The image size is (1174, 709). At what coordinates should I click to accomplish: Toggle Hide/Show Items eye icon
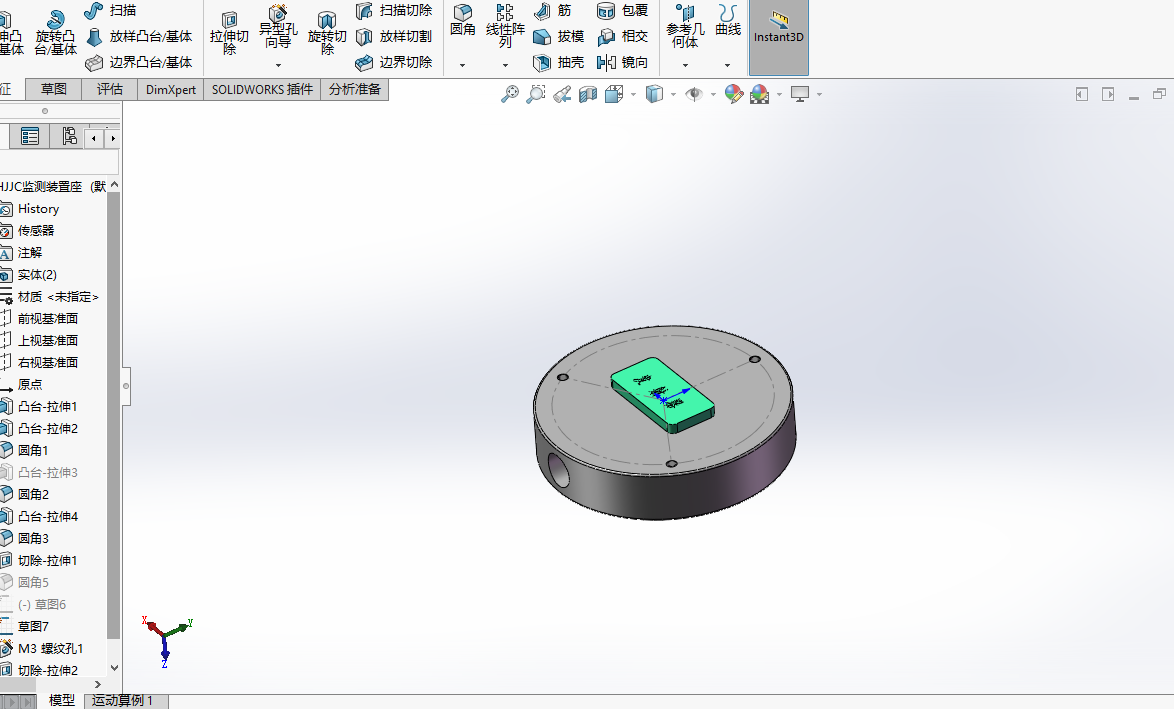694,94
